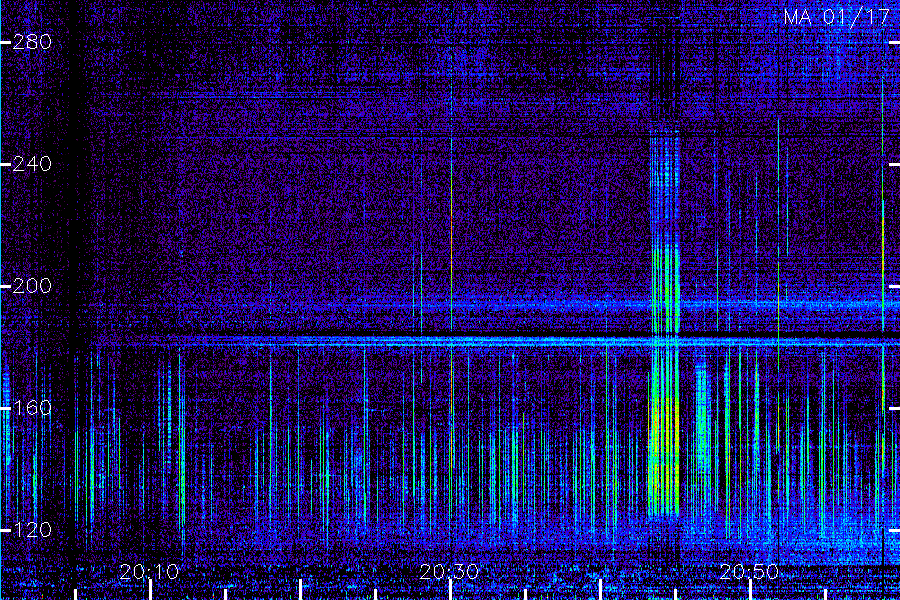Click the 20:50 time label

(749, 572)
